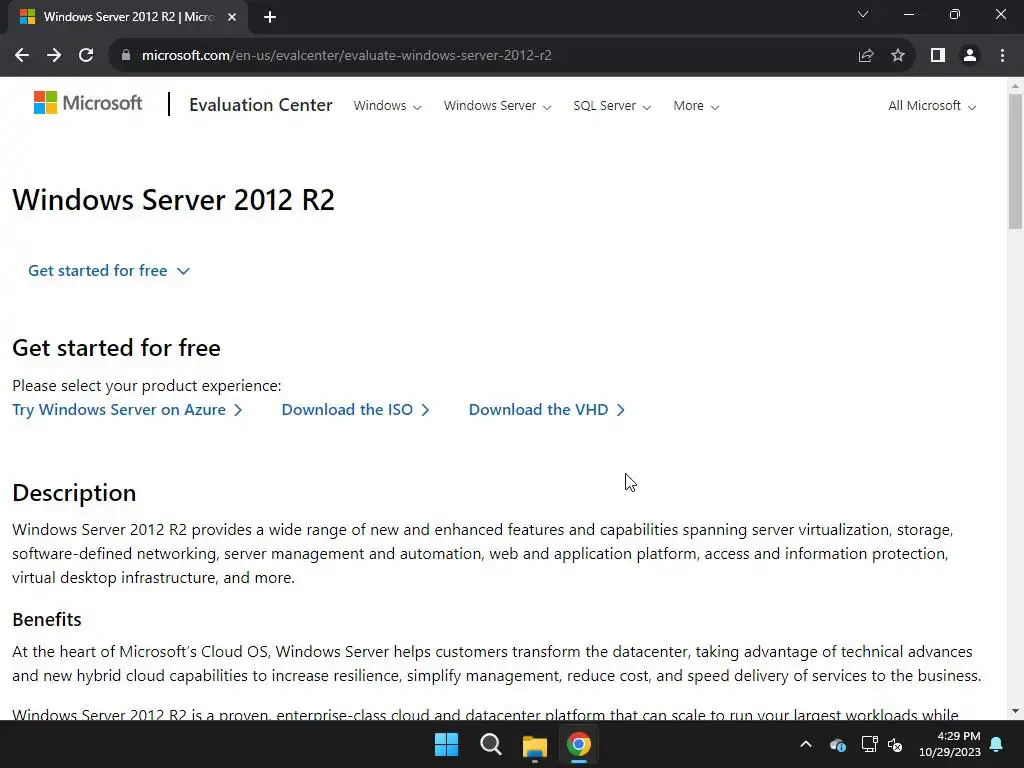Open the Chrome three-dot menu
Screen dimensions: 1024x768
pos(1002,56)
